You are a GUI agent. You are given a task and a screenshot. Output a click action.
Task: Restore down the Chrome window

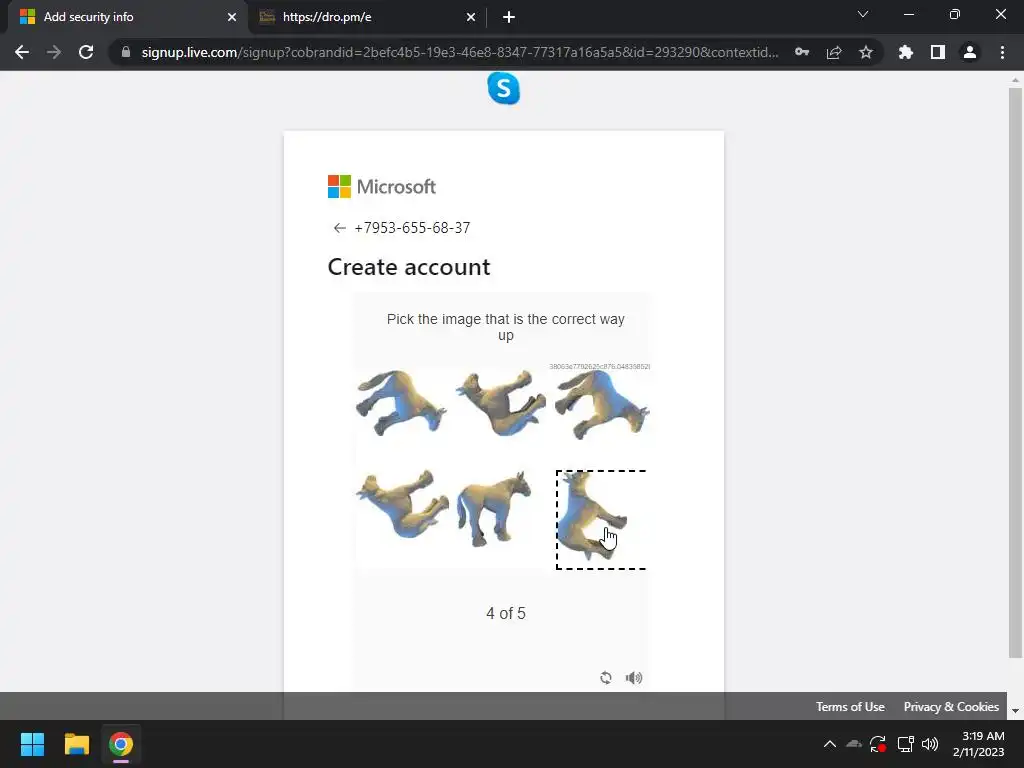(955, 14)
